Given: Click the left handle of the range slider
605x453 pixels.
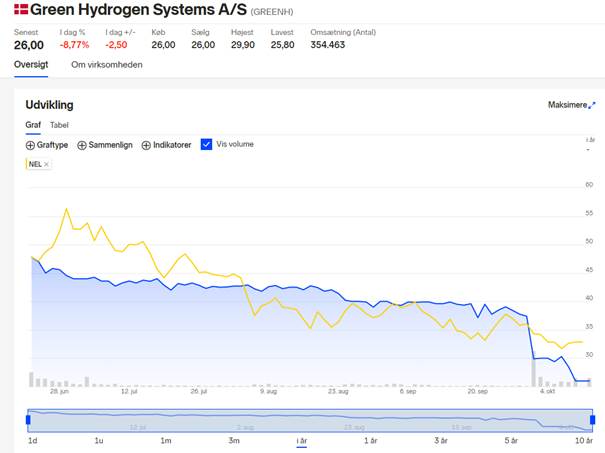Looking at the screenshot, I should [x=28, y=420].
